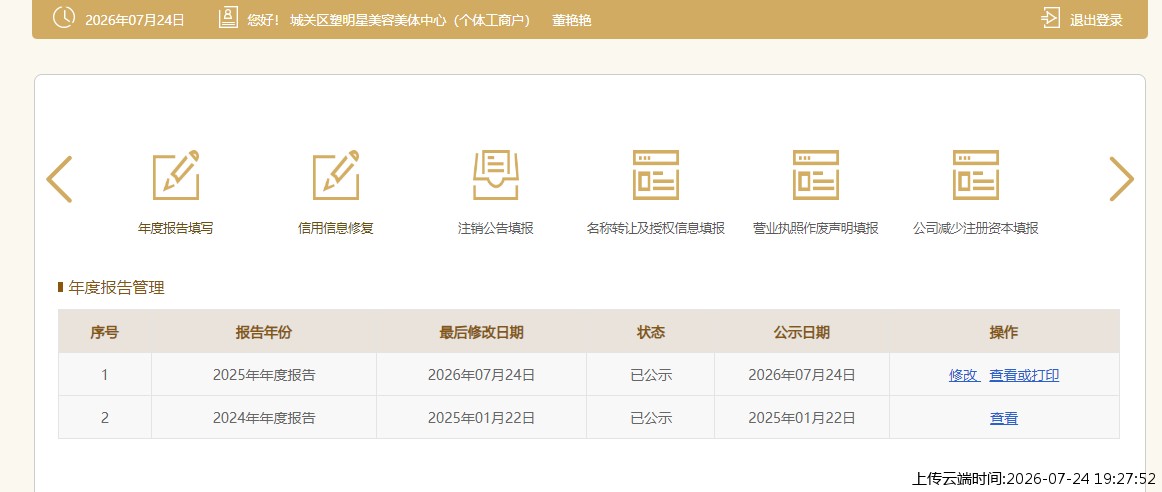Viewport: 1162px width, 492px height.
Task: Open the 信用信息修复 edit icon
Action: (x=336, y=175)
